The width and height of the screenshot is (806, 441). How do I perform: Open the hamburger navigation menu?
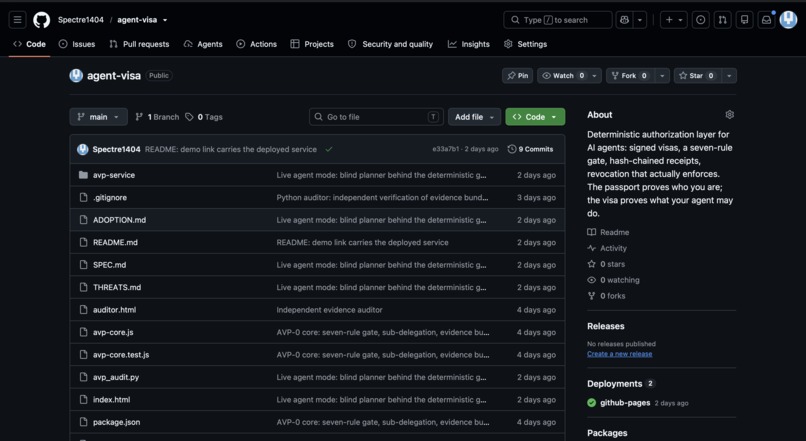pos(17,20)
